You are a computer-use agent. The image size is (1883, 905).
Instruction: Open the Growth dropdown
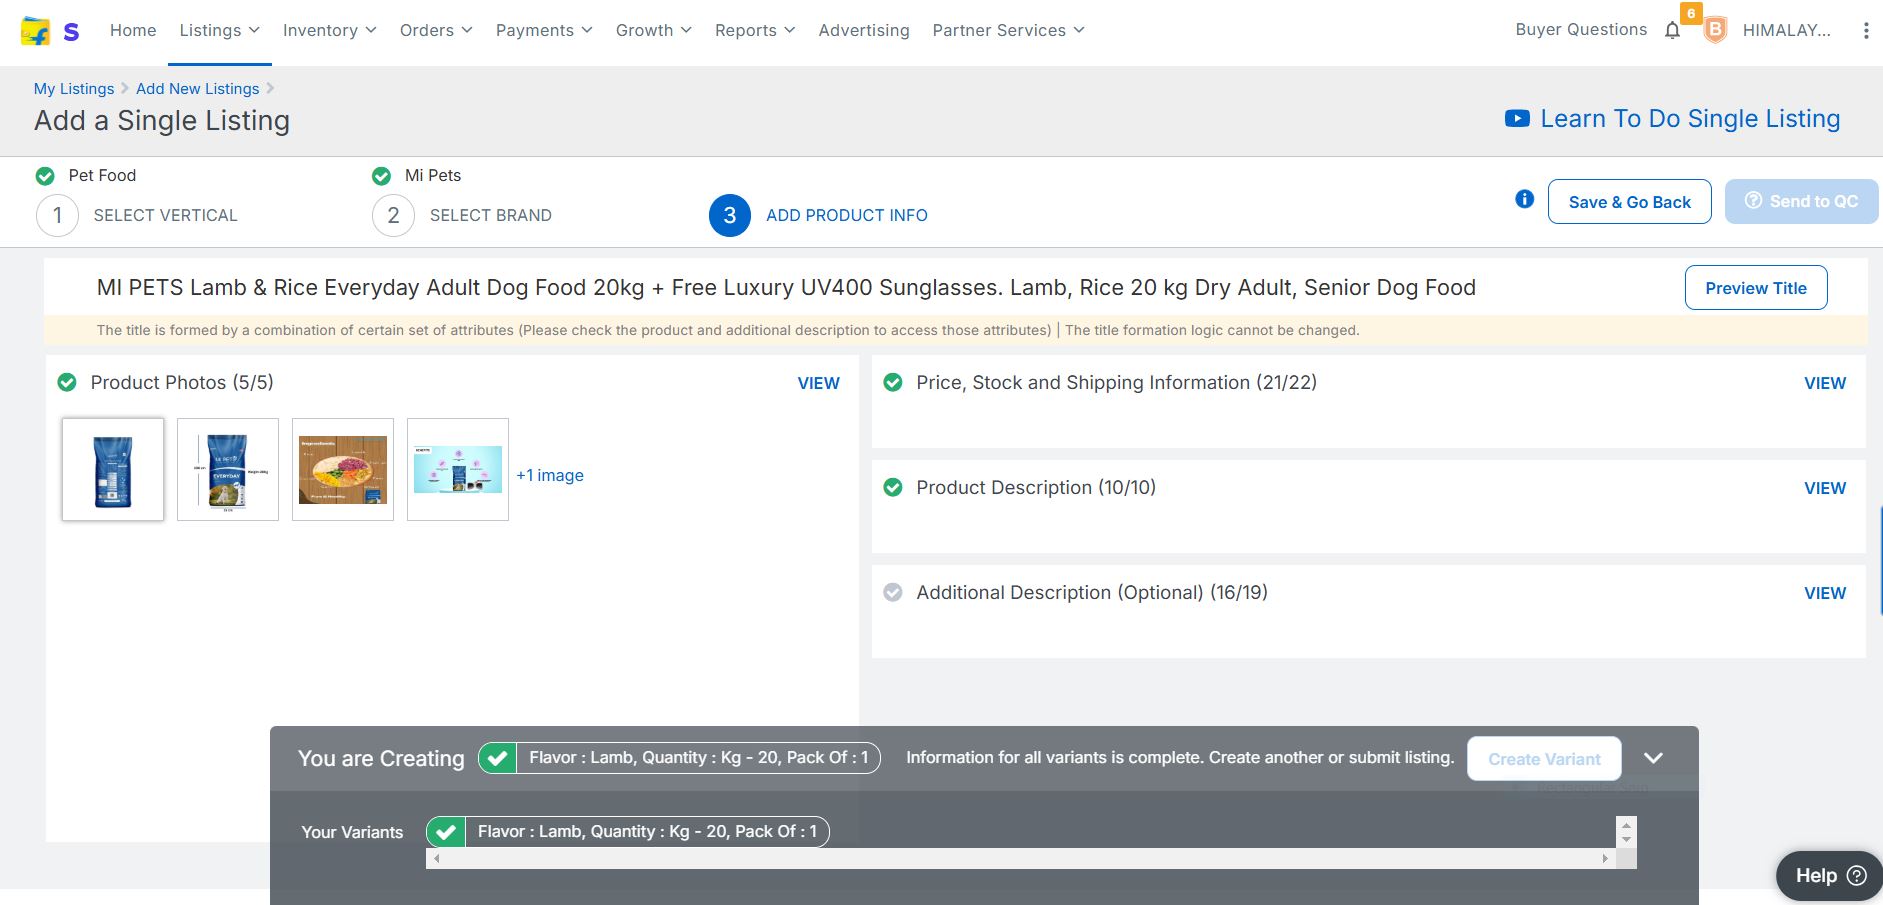[654, 31]
